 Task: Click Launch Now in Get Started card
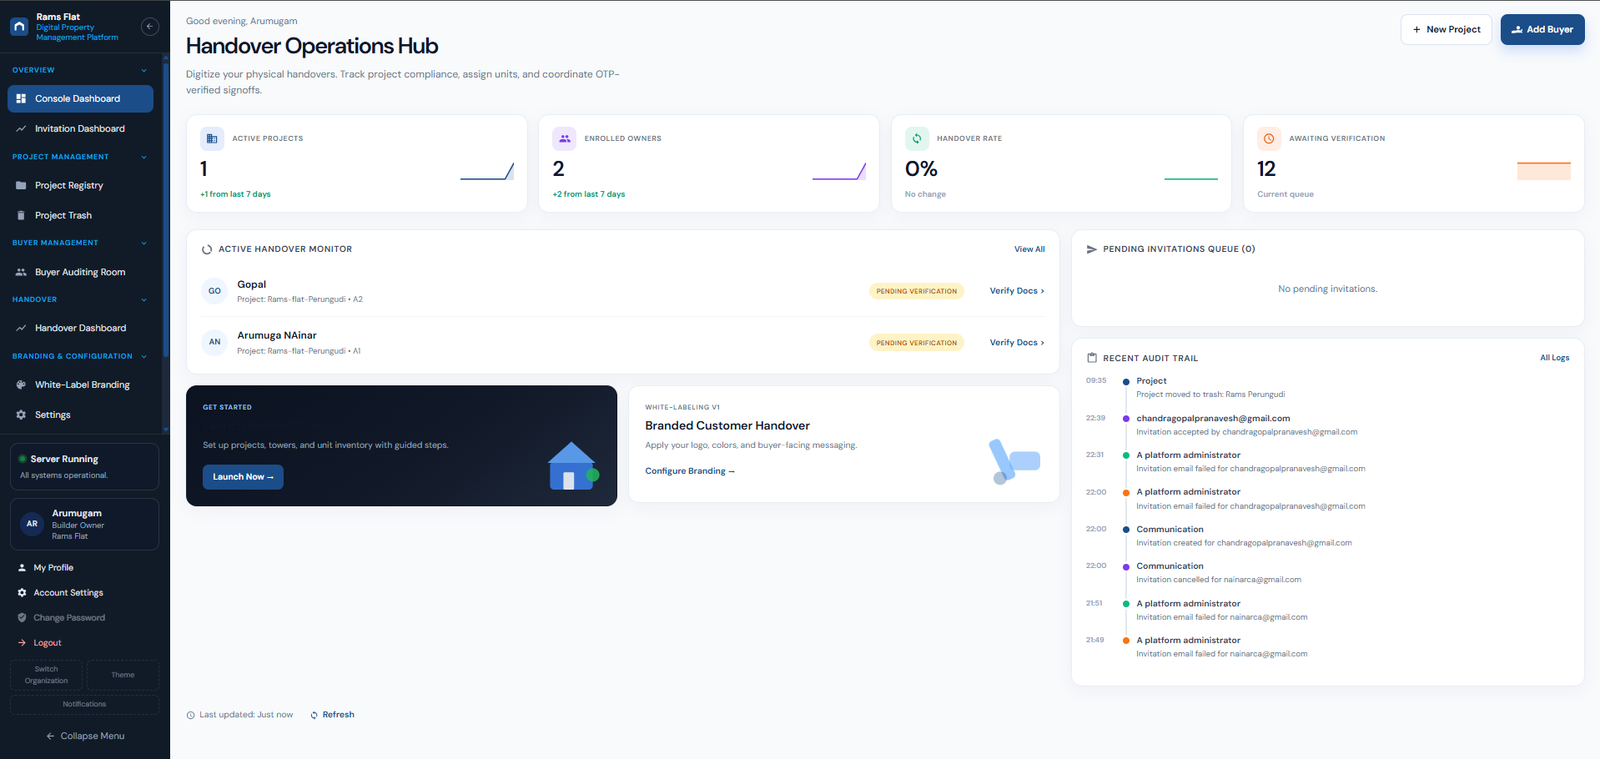click(243, 477)
